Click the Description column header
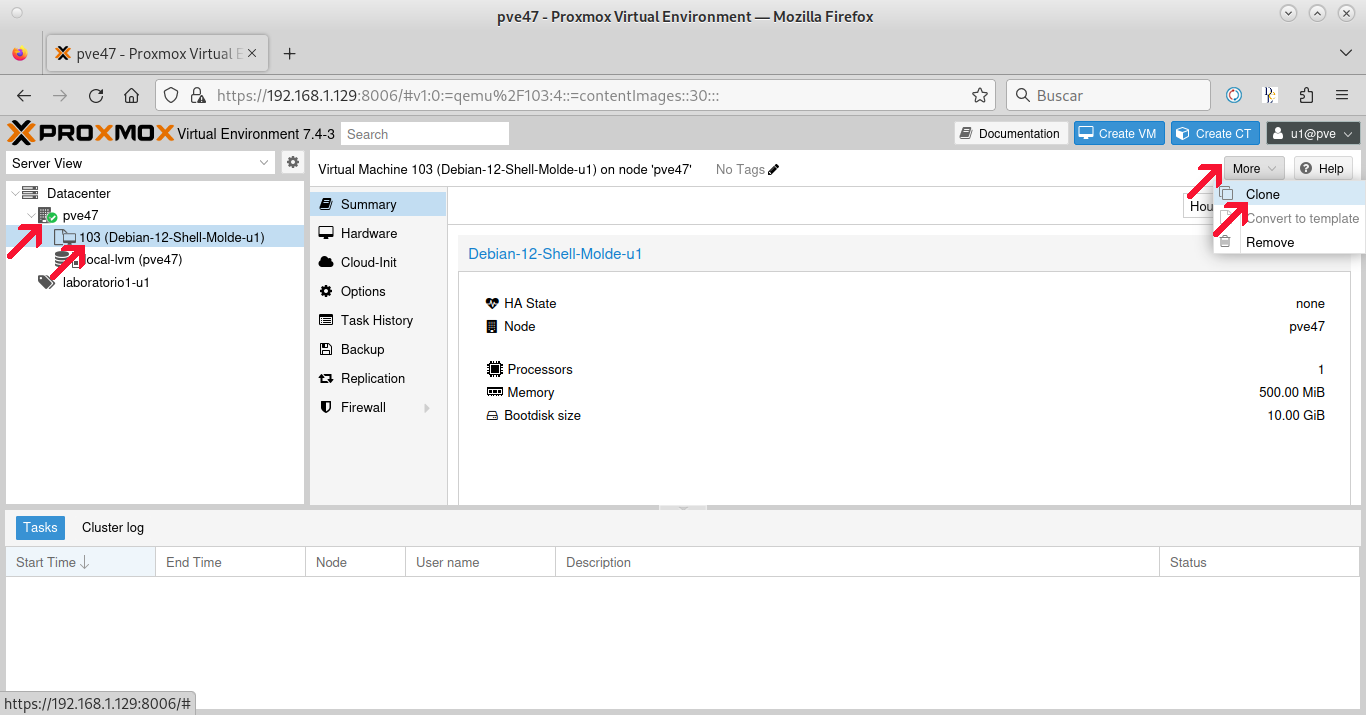1366x715 pixels. click(x=857, y=562)
